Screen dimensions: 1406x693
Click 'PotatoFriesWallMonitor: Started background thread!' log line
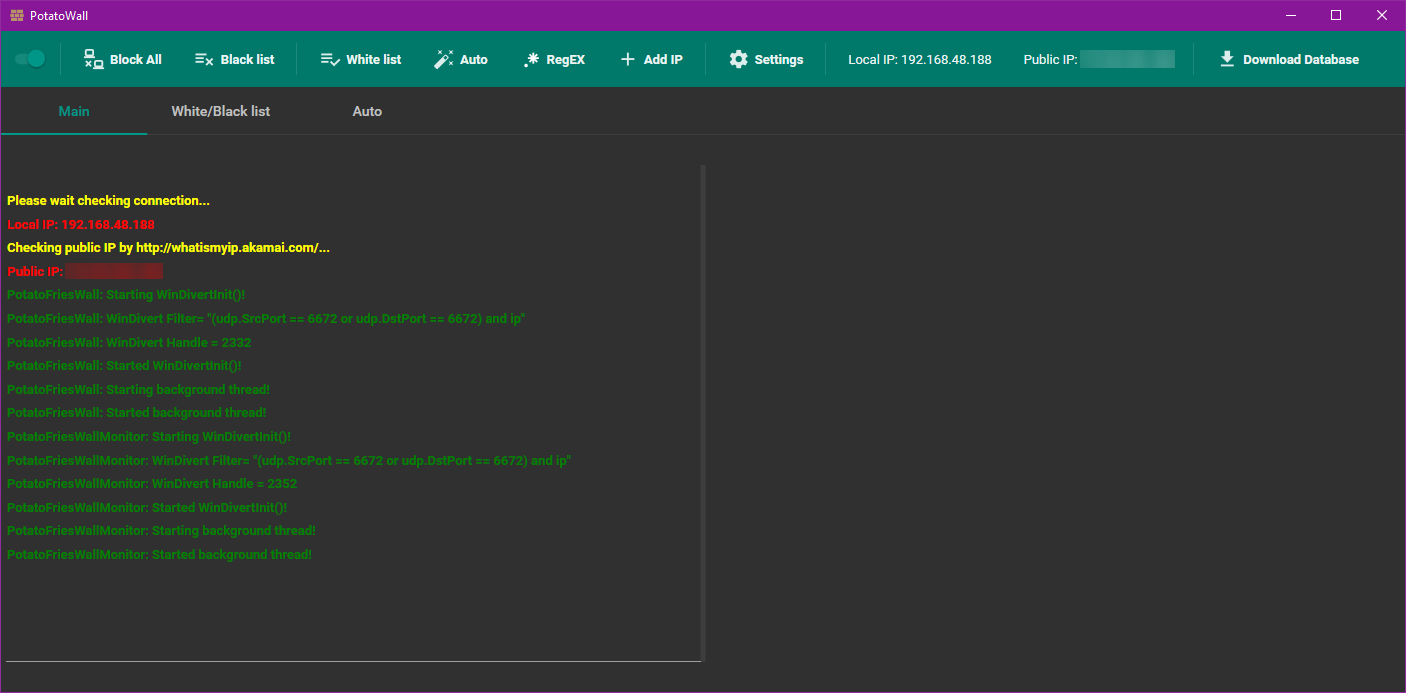[x=159, y=554]
